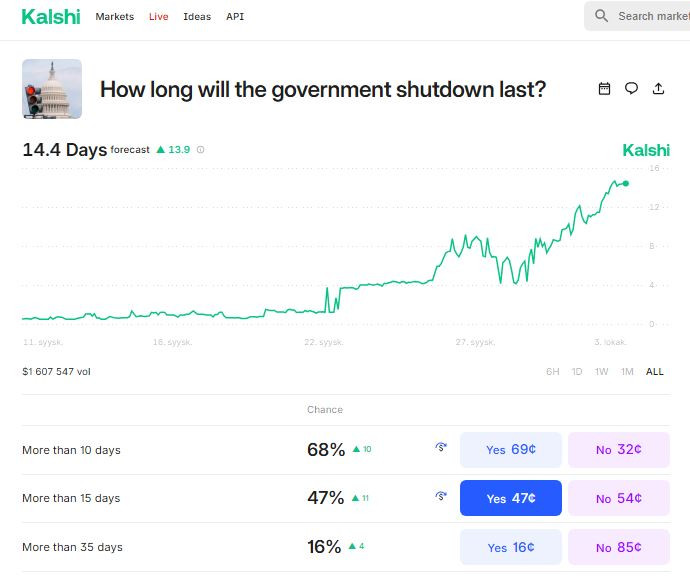Click the icon beside More than 10 days odds
The height and width of the screenshot is (576, 690).
coord(441,448)
